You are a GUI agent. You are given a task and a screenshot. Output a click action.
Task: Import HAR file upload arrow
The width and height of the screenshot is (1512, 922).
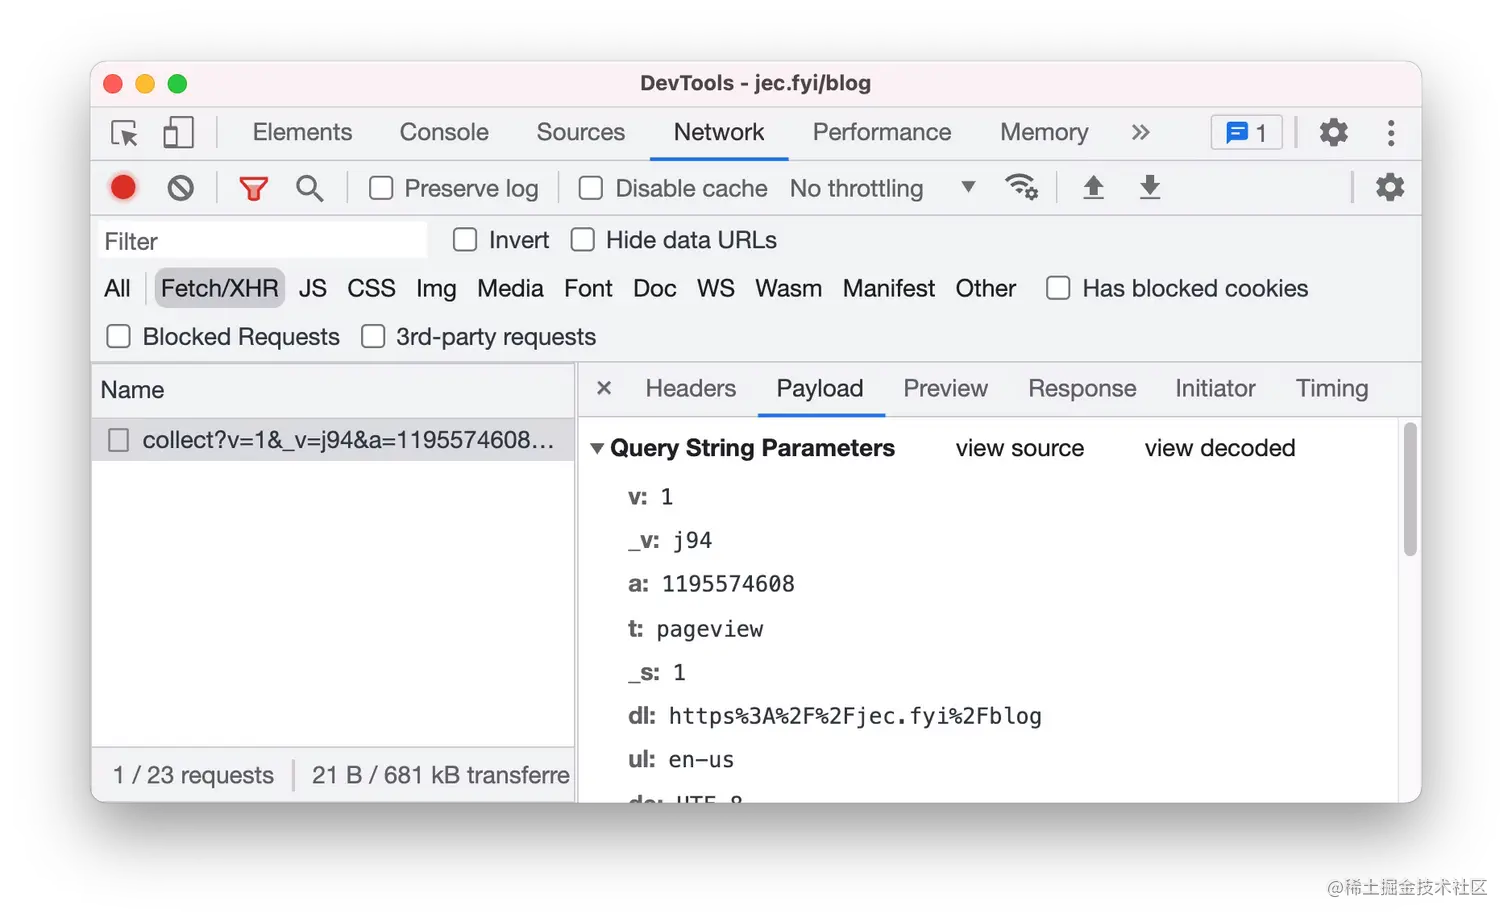tap(1094, 187)
